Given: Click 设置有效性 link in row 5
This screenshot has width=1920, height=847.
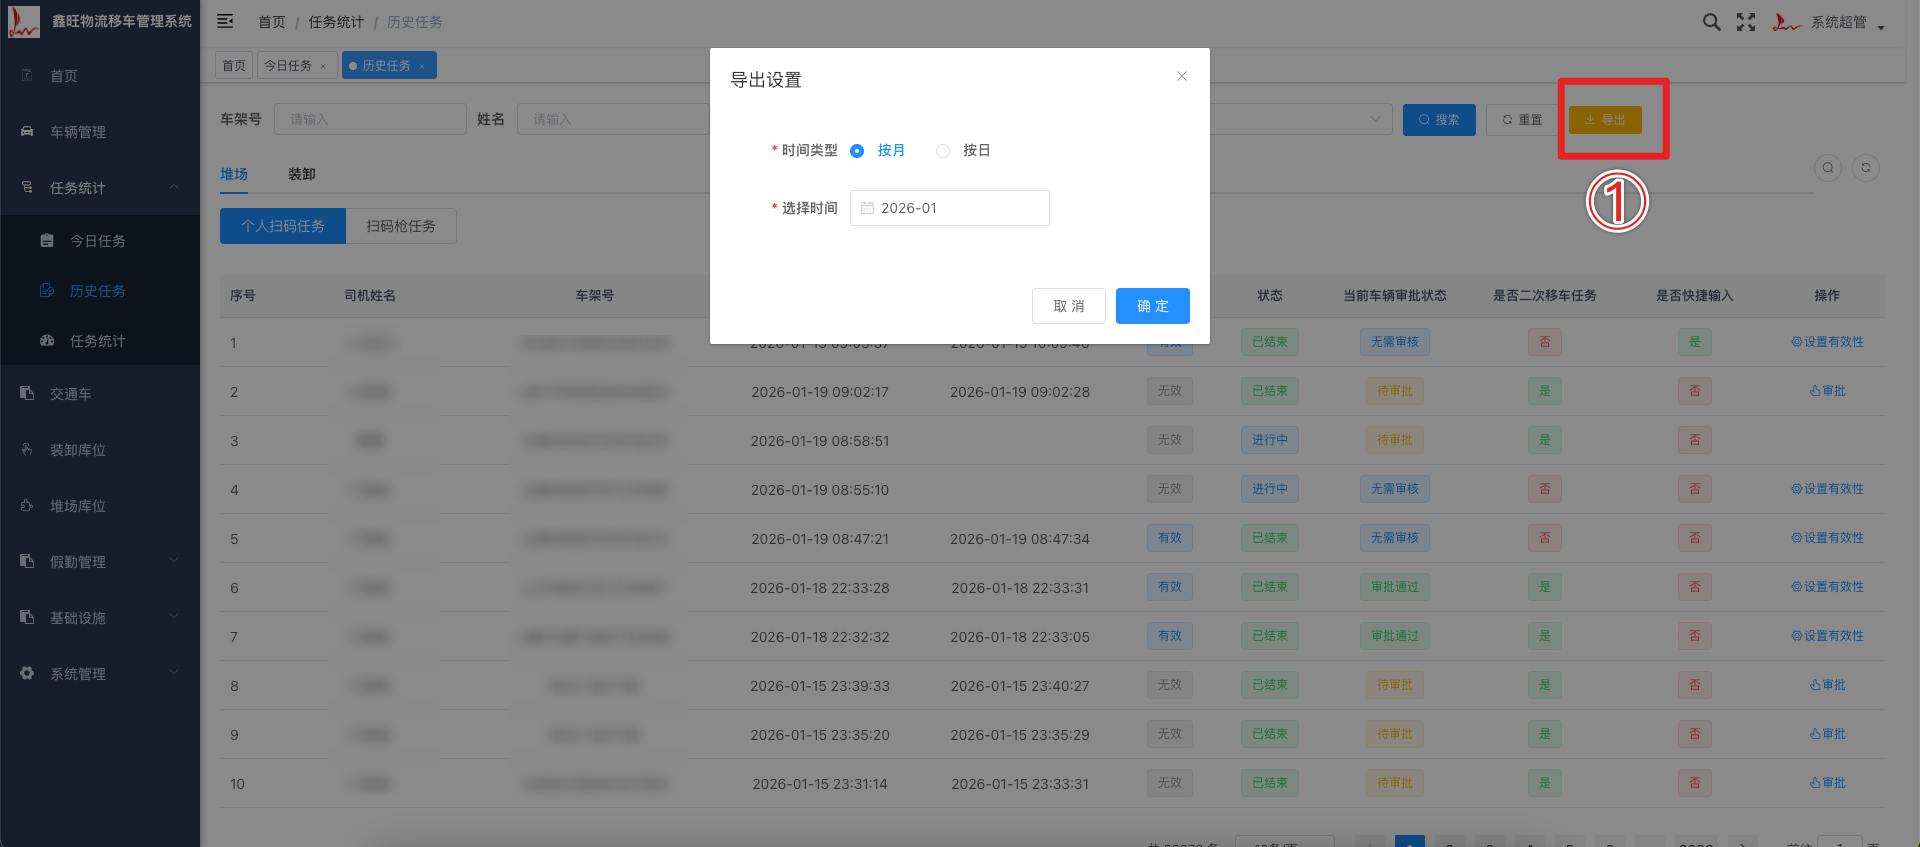Looking at the screenshot, I should 1827,538.
